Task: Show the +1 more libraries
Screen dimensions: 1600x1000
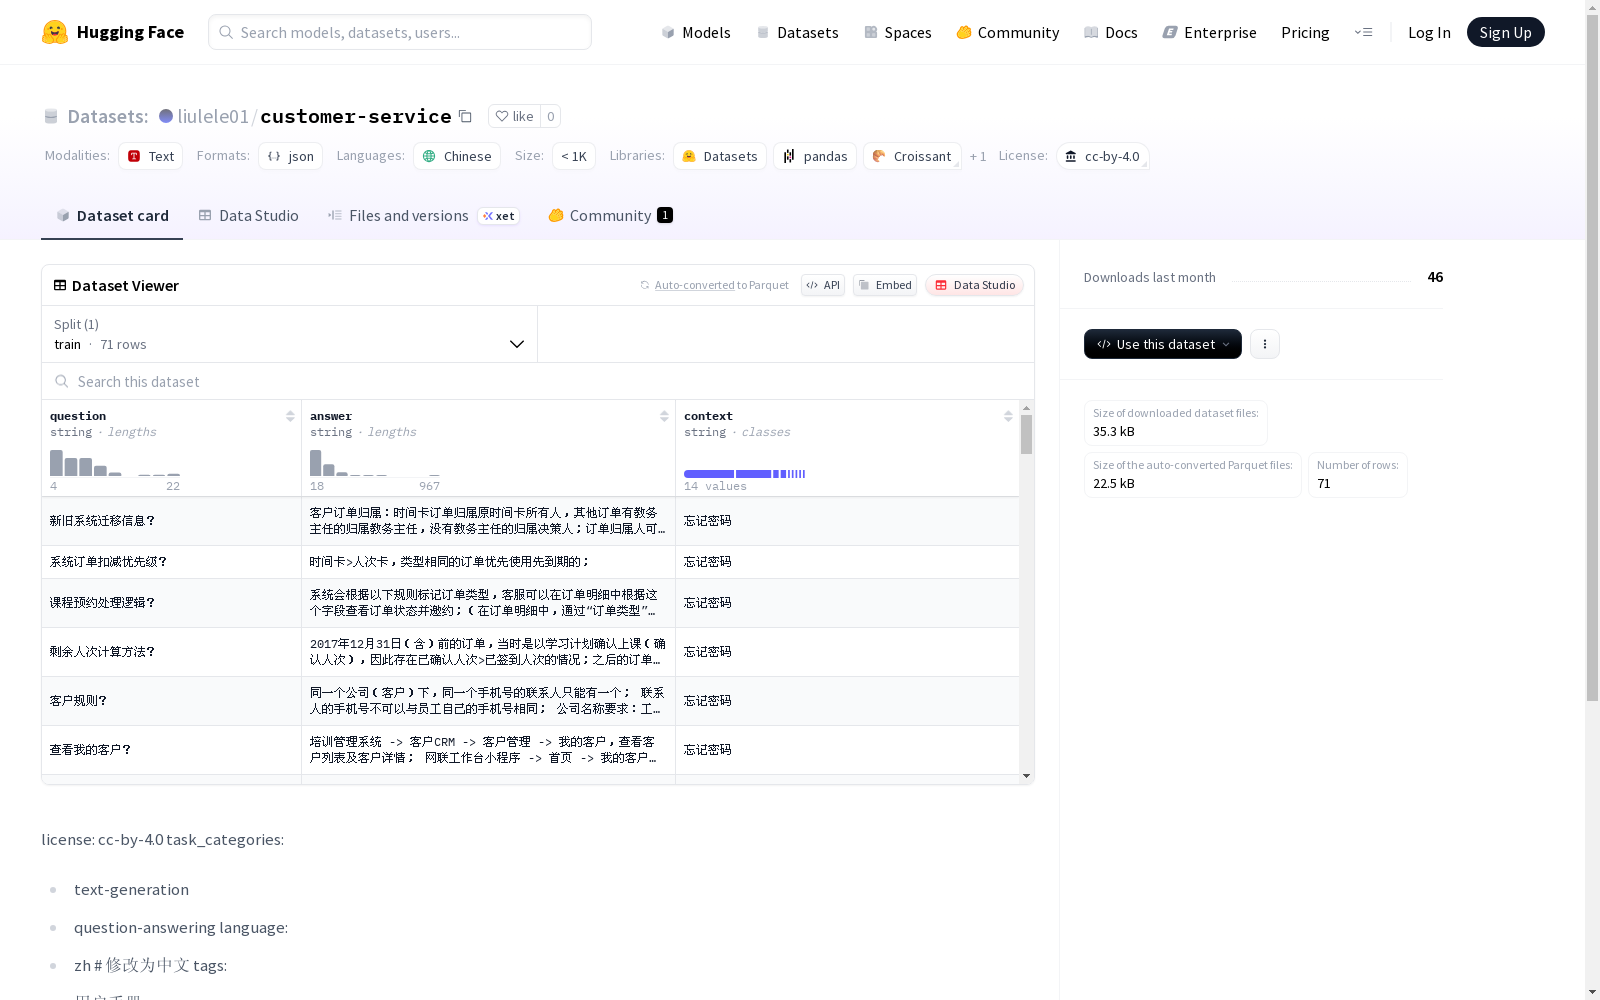Action: point(978,156)
